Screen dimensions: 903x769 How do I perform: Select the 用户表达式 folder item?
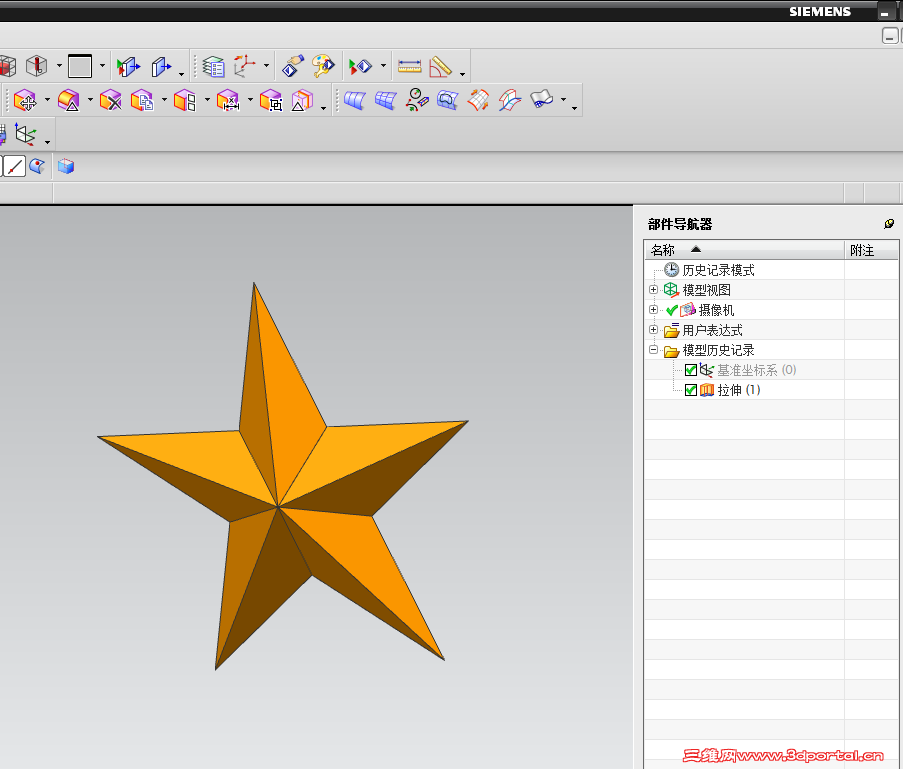coord(712,330)
